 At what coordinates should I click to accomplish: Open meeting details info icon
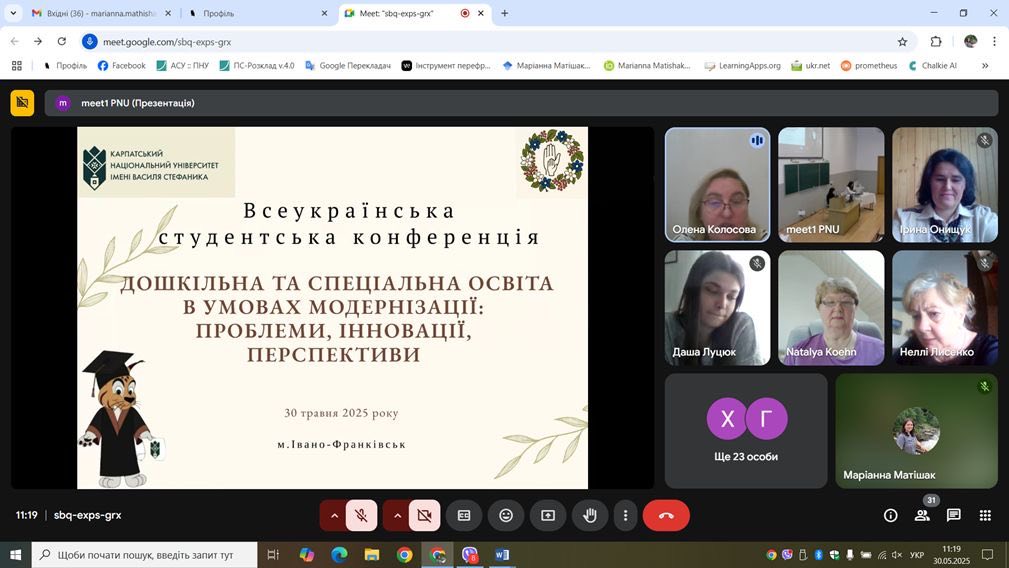click(x=890, y=515)
